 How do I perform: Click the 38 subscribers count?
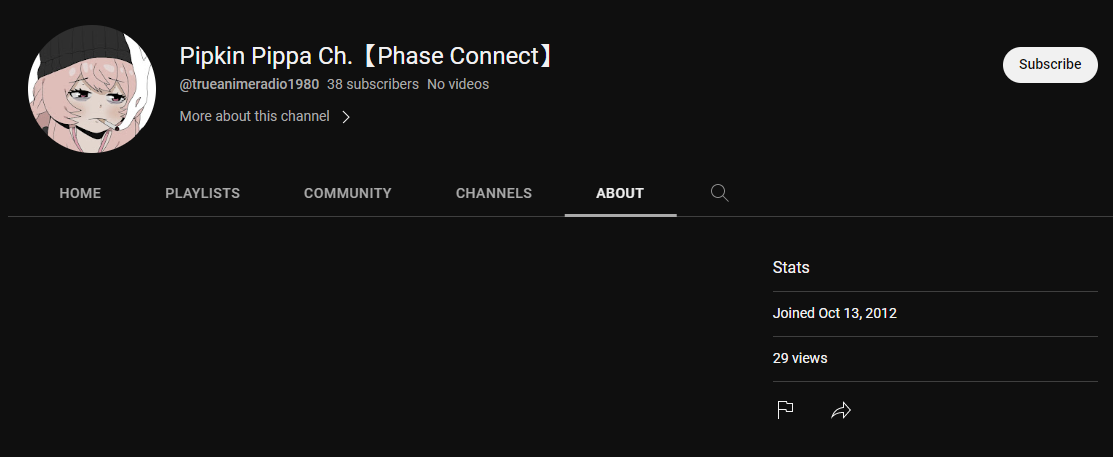click(x=373, y=84)
